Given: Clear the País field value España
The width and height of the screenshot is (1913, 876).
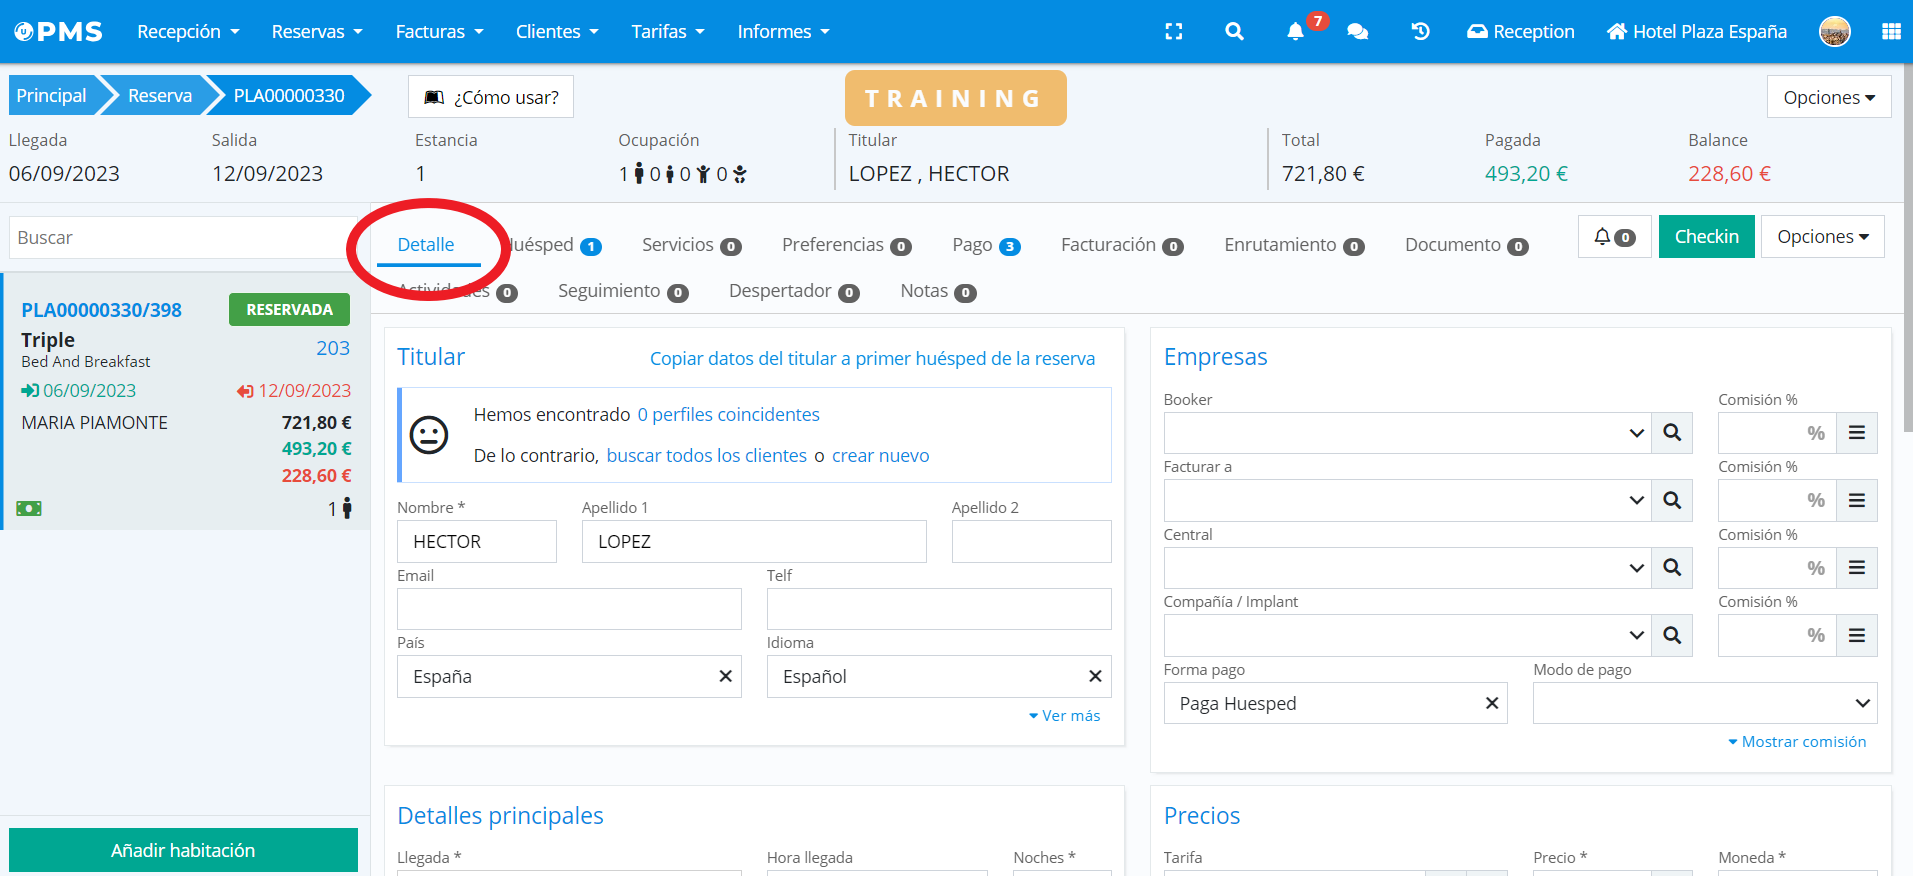Looking at the screenshot, I should [x=726, y=677].
